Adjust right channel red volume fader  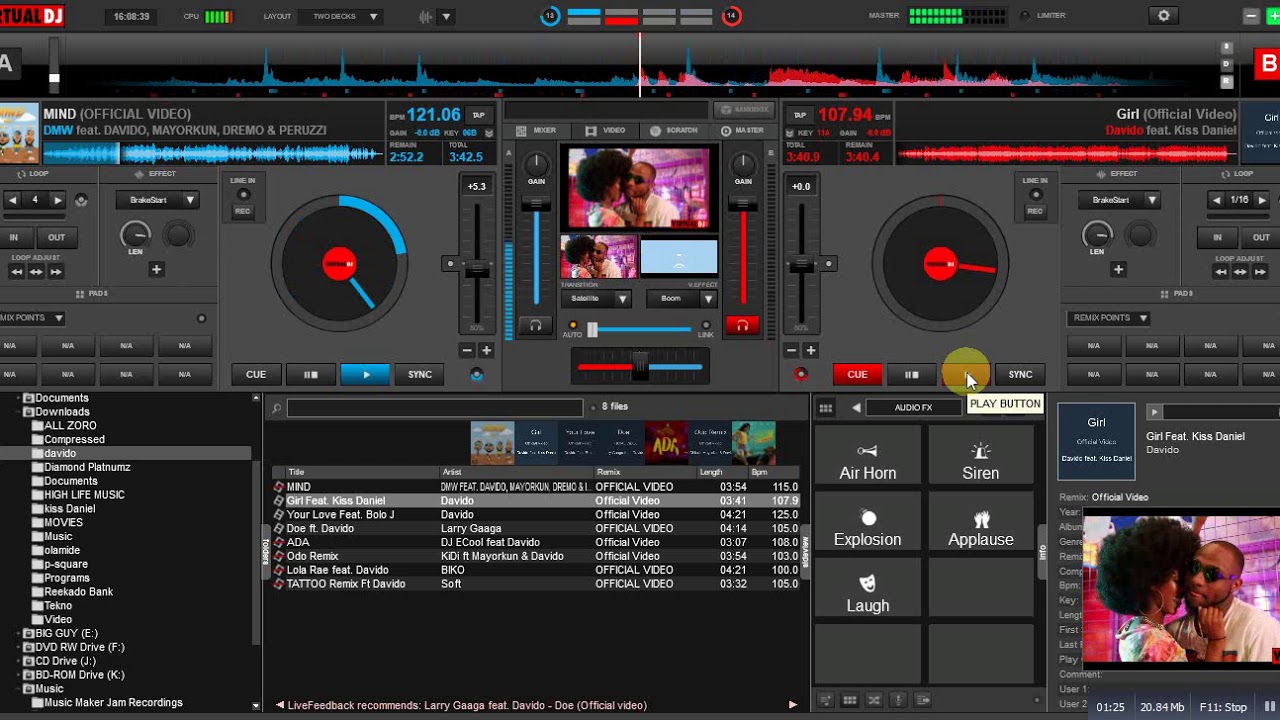pyautogui.click(x=742, y=205)
